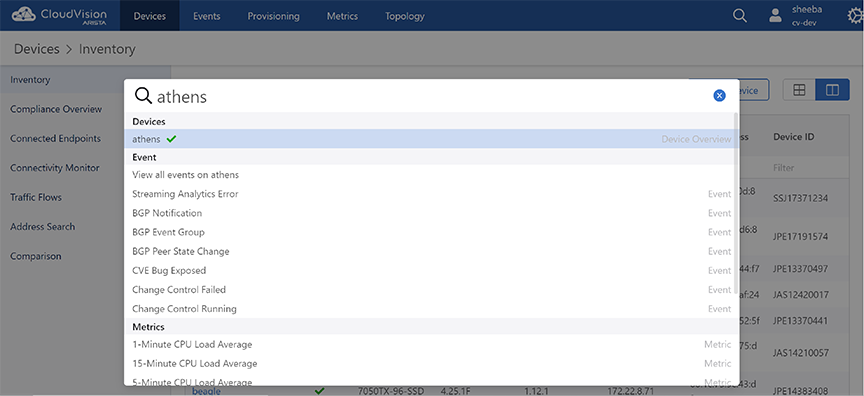Clear the search with blue X icon
This screenshot has height=396, width=864.
point(719,96)
